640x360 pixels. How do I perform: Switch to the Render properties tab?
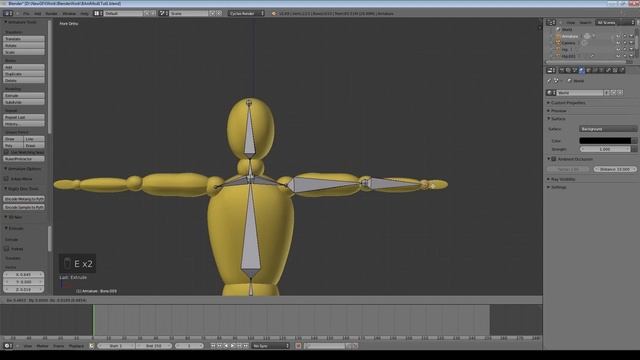[562, 70]
